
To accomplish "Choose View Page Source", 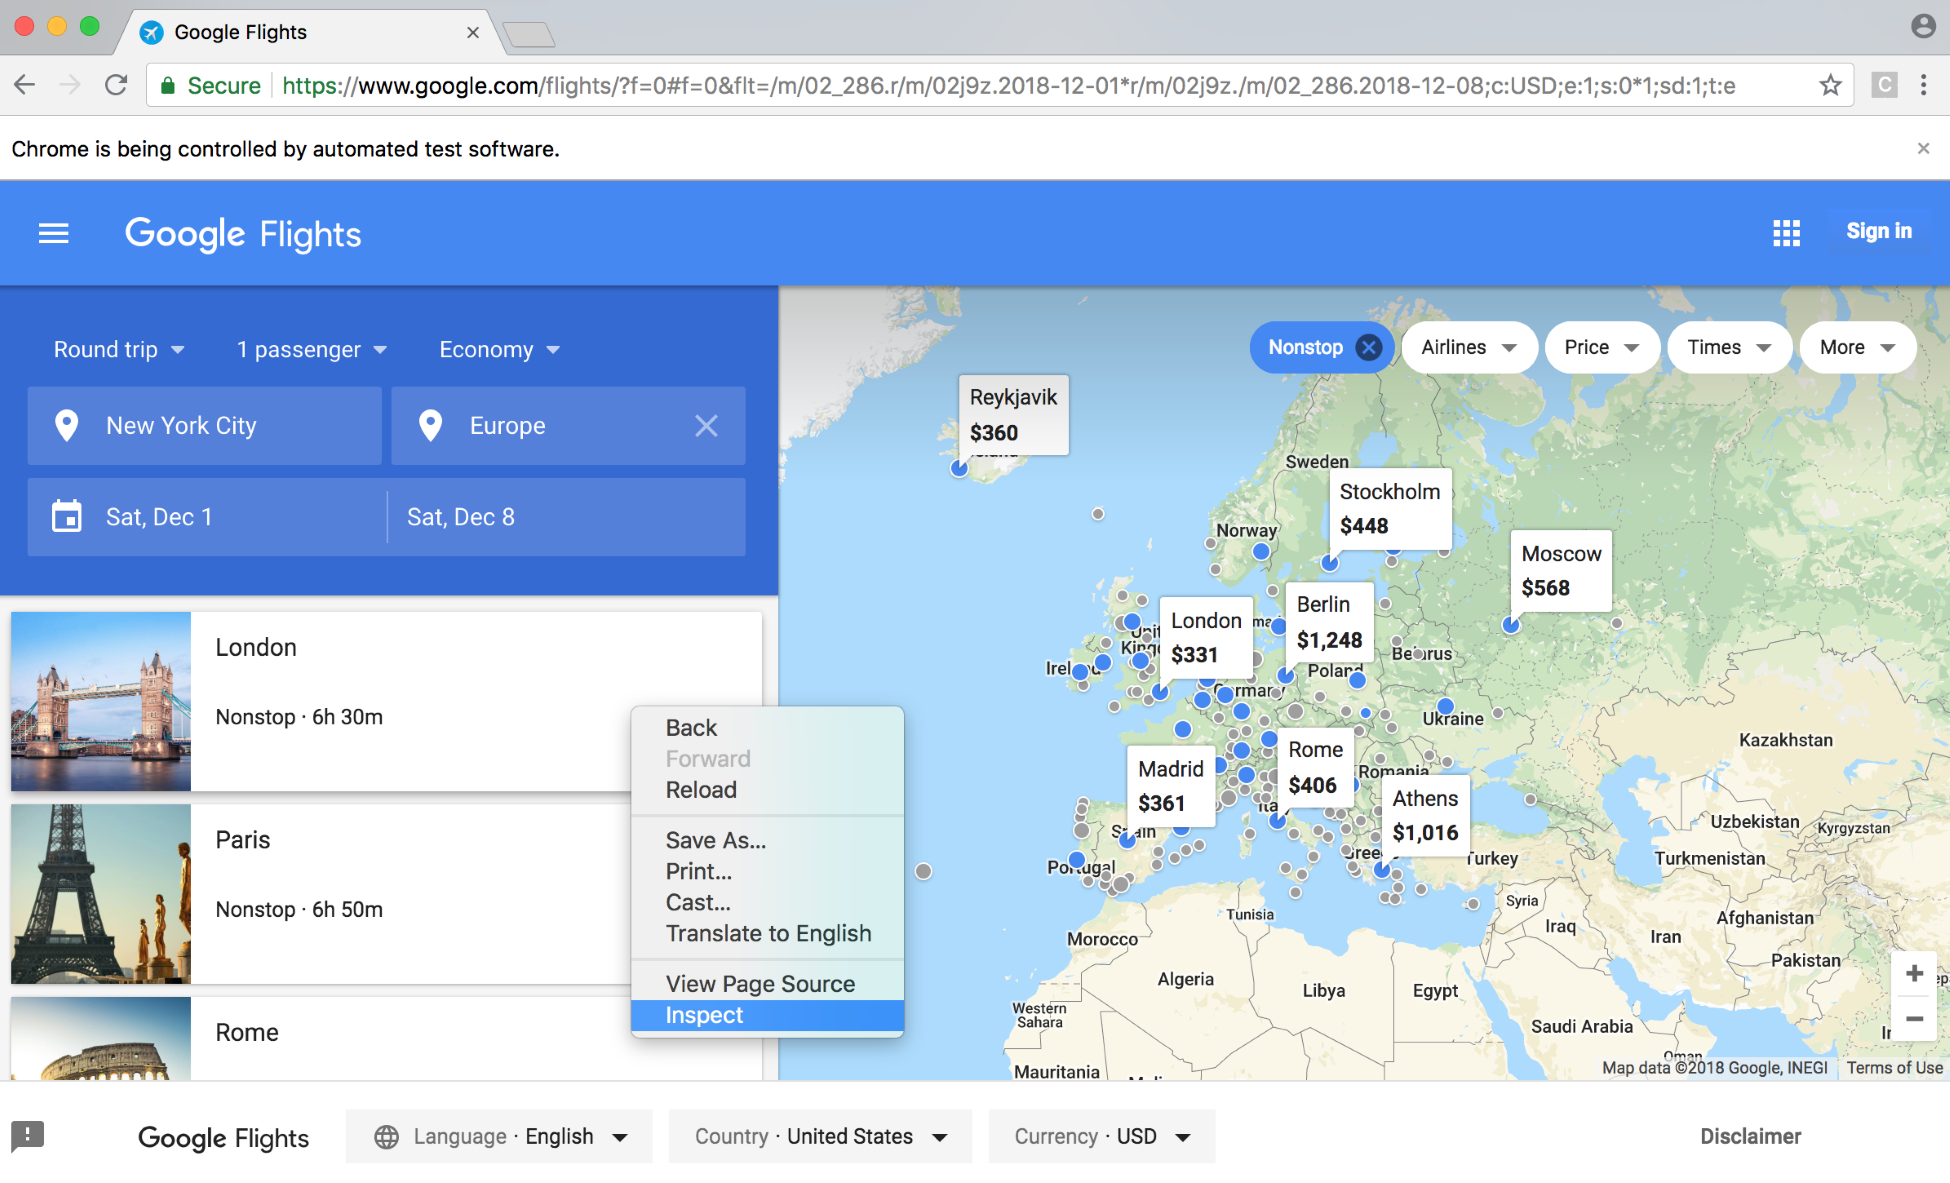I will (x=767, y=985).
